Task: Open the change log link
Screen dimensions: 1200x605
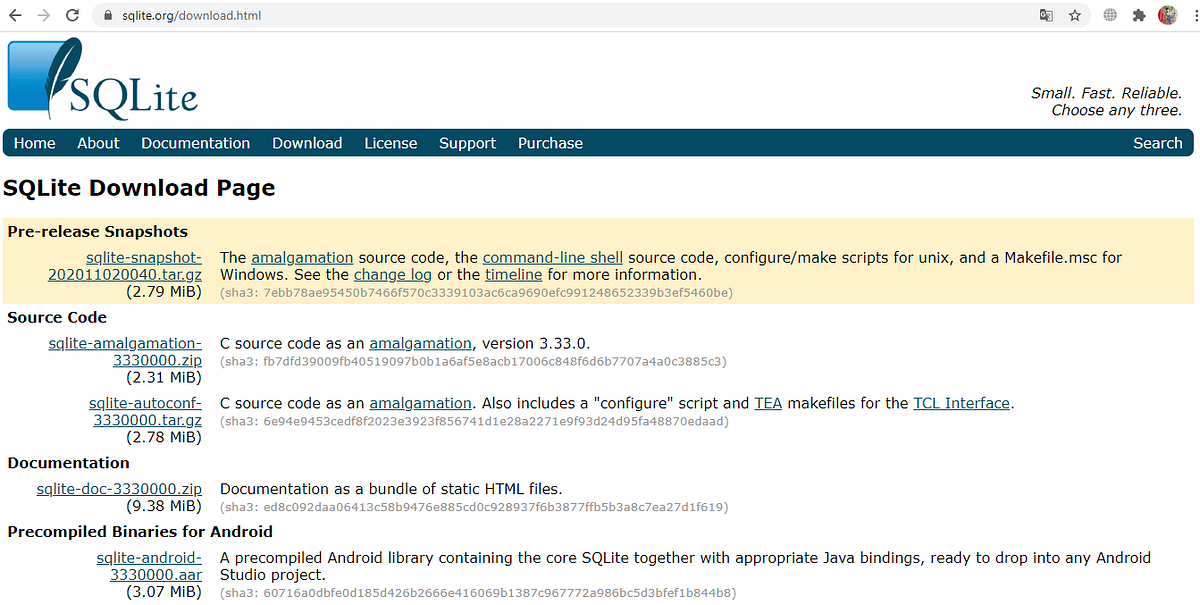Action: [392, 274]
